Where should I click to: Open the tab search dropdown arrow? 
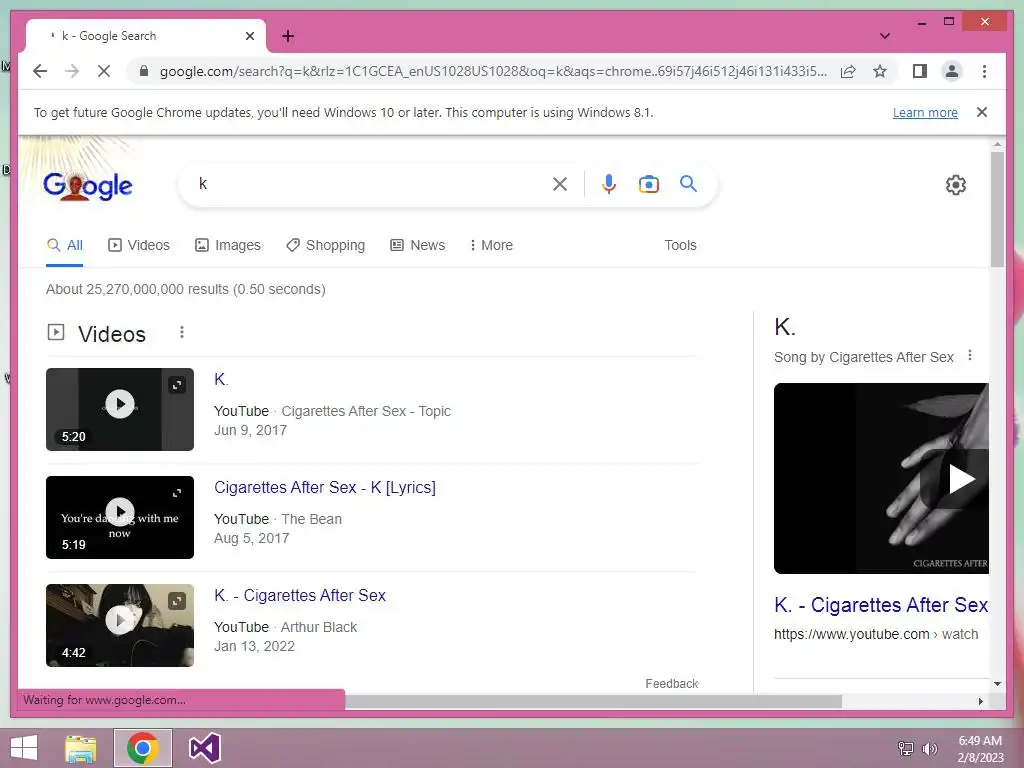click(x=884, y=36)
